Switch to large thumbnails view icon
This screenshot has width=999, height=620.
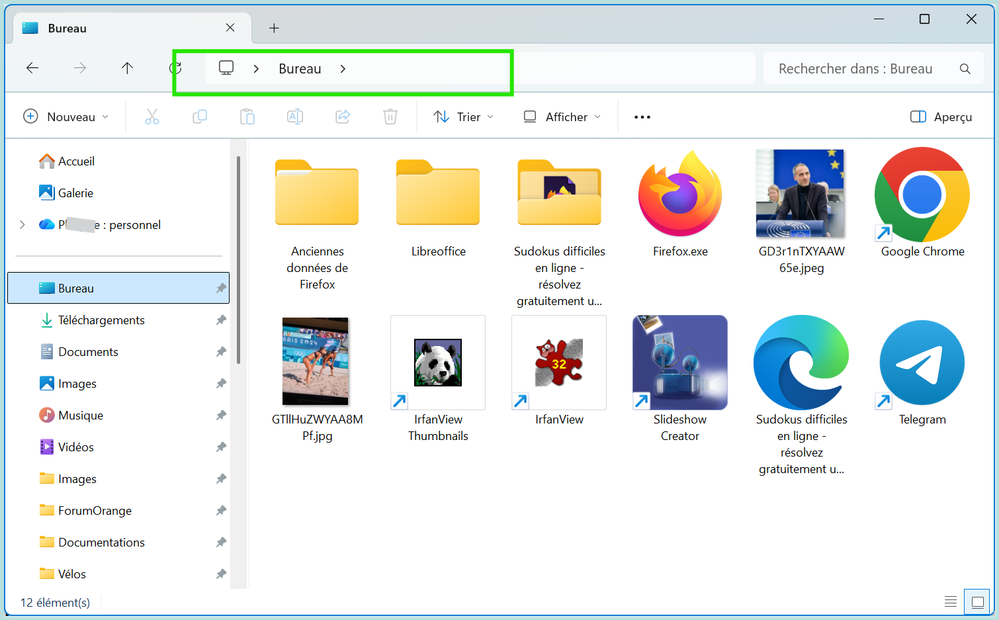pos(977,602)
